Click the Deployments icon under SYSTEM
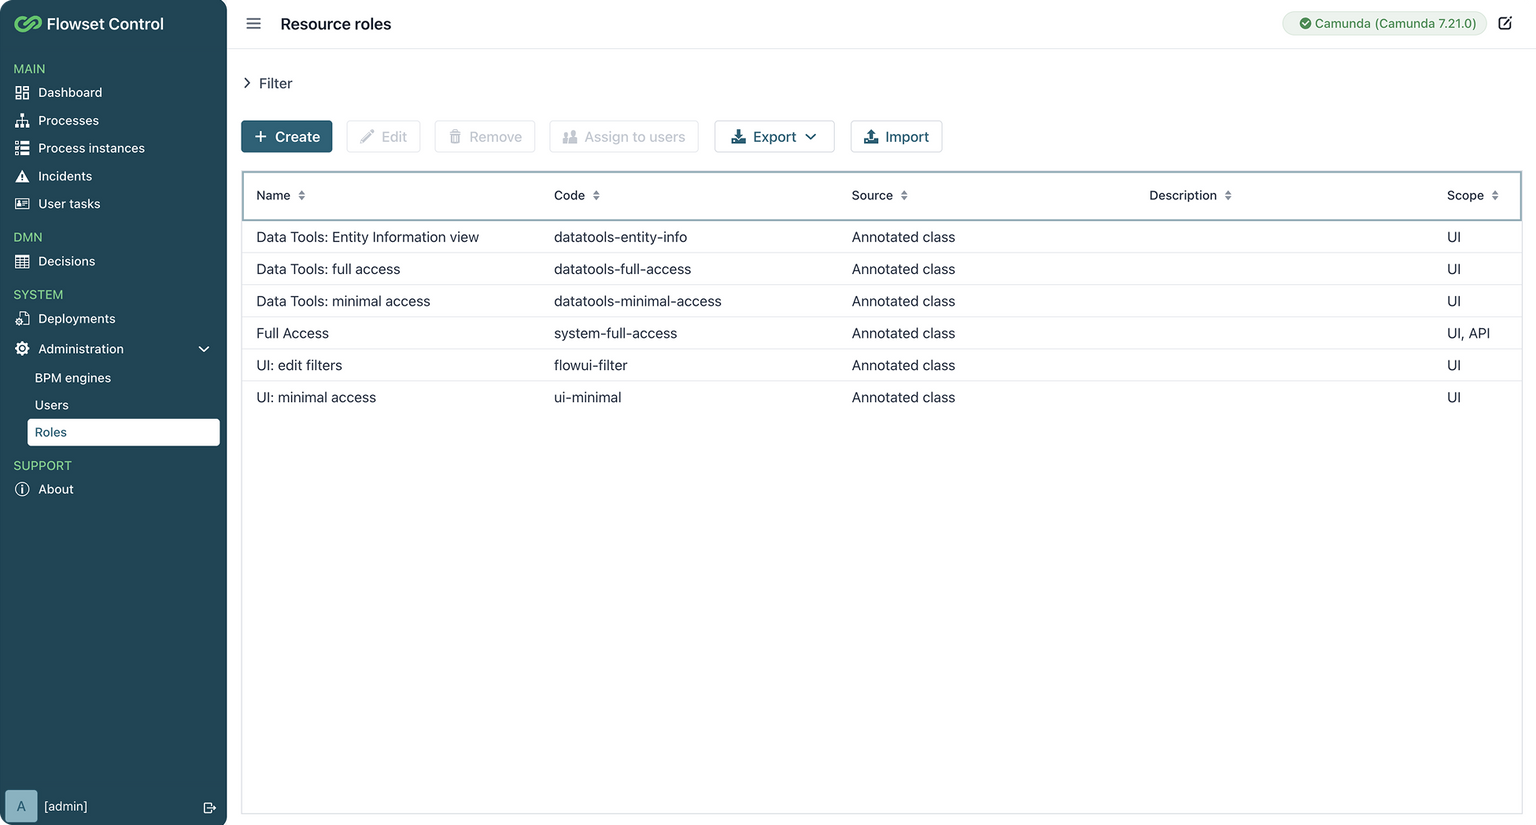Image resolution: width=1536 pixels, height=825 pixels. (21, 318)
